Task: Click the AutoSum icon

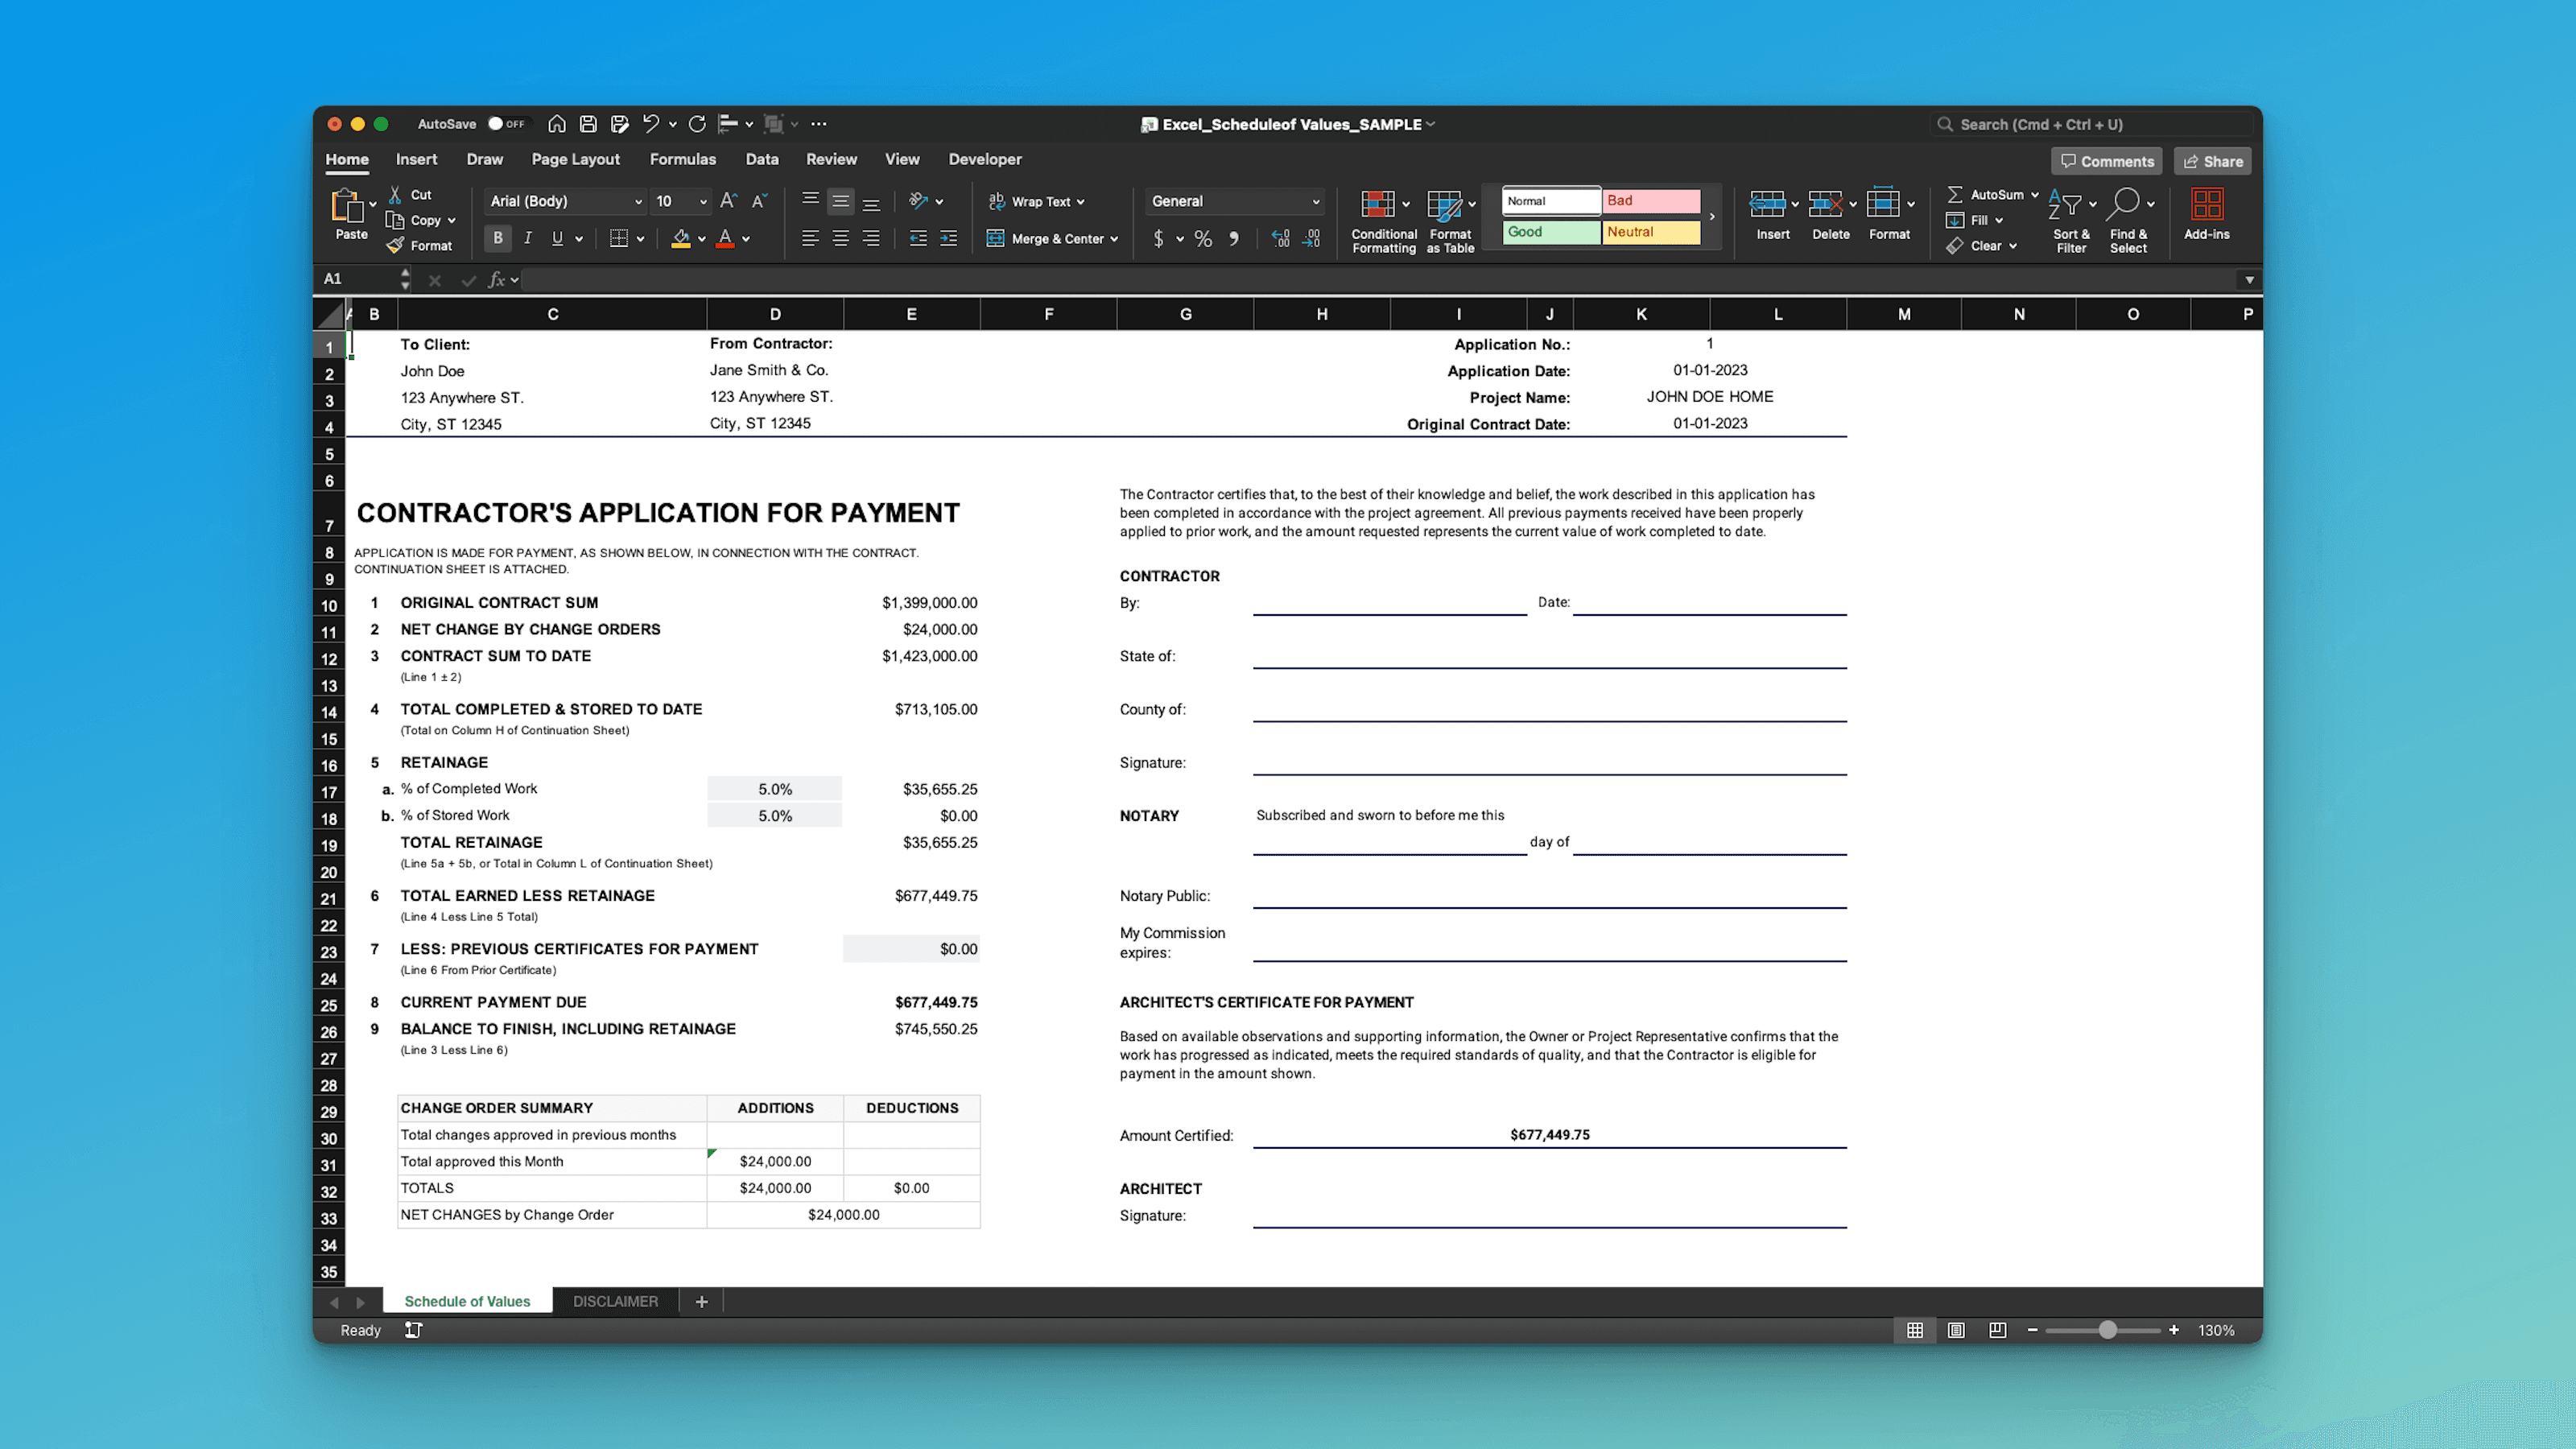Action: [1957, 194]
